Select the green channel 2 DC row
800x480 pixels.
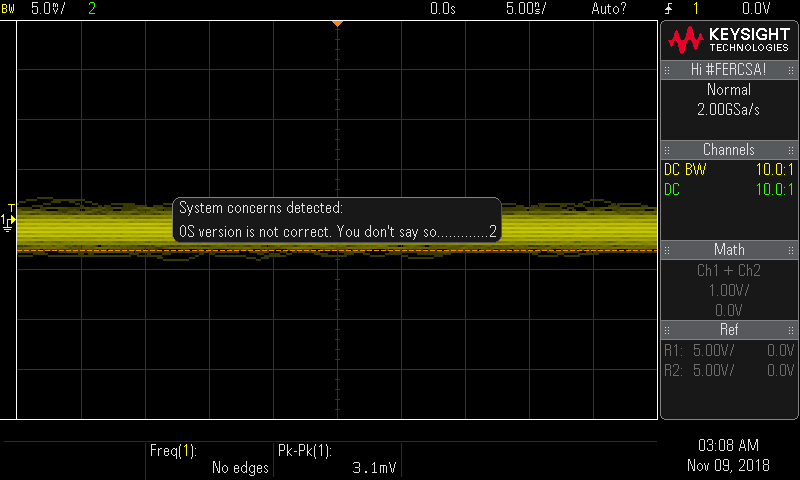[x=729, y=189]
